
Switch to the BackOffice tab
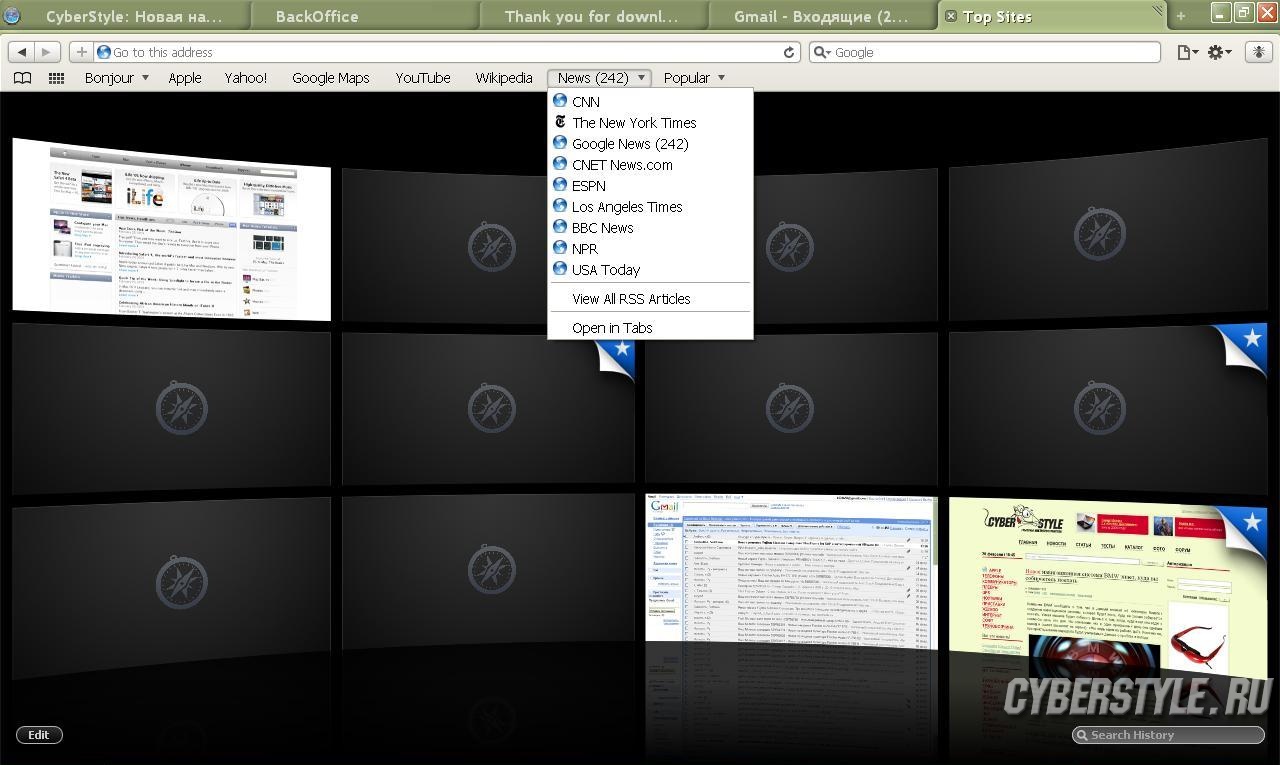(365, 16)
